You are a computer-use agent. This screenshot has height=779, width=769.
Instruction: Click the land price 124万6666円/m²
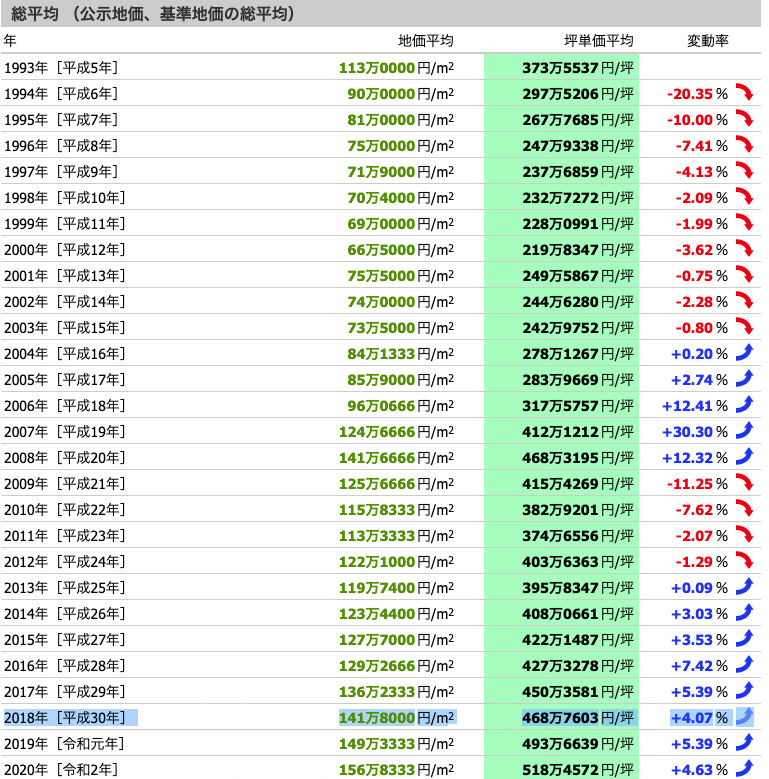pos(396,432)
